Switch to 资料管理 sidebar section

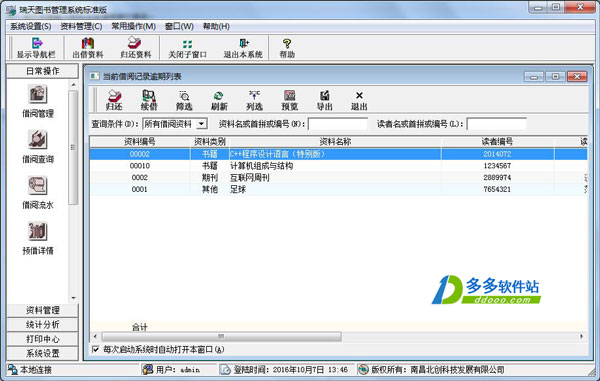tap(42, 310)
